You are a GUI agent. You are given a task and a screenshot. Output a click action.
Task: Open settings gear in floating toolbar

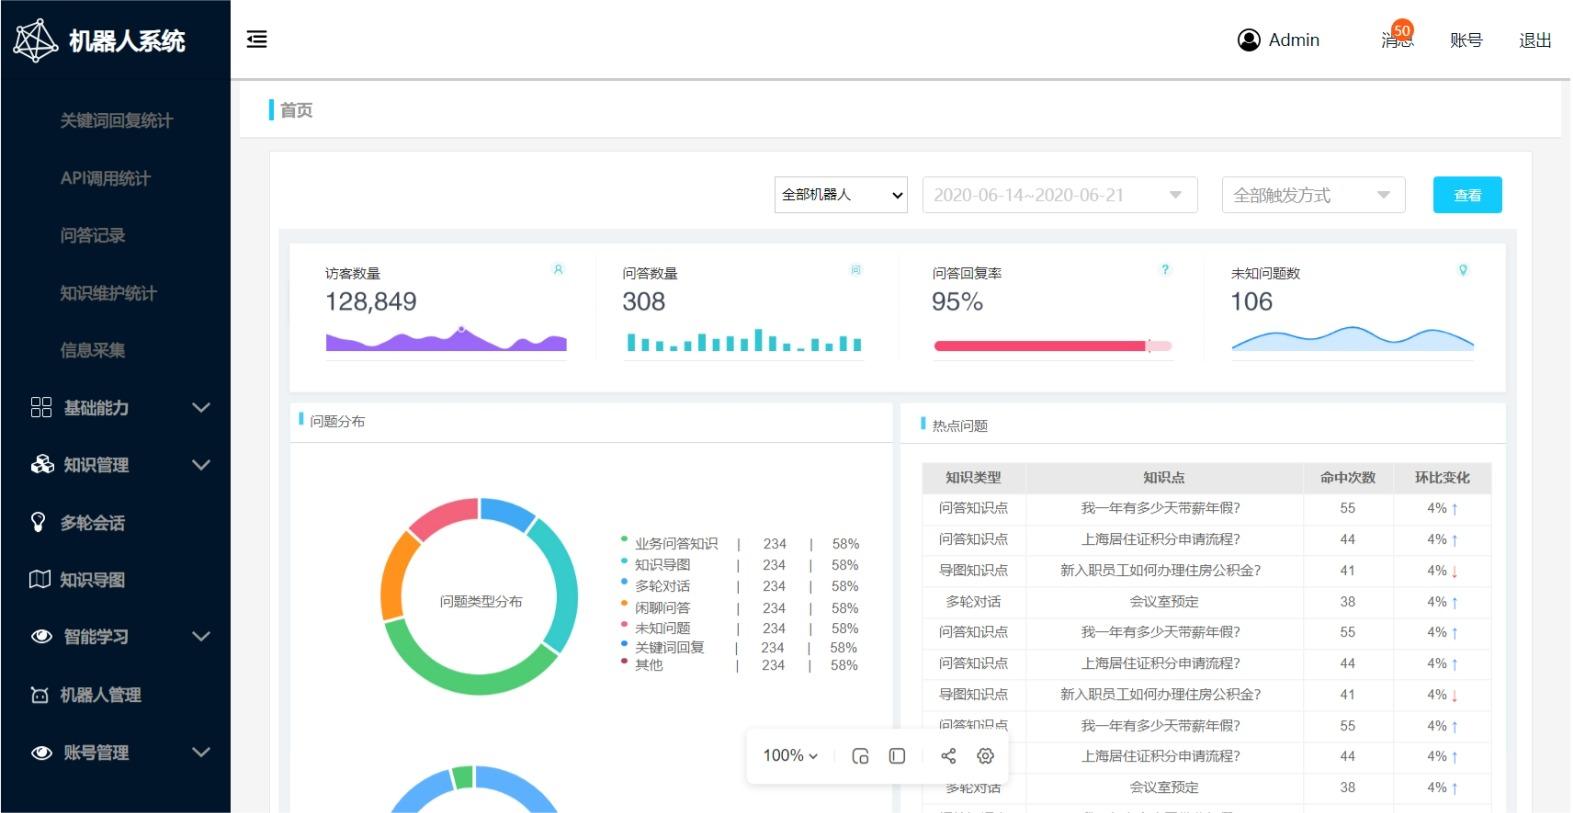pyautogui.click(x=985, y=756)
